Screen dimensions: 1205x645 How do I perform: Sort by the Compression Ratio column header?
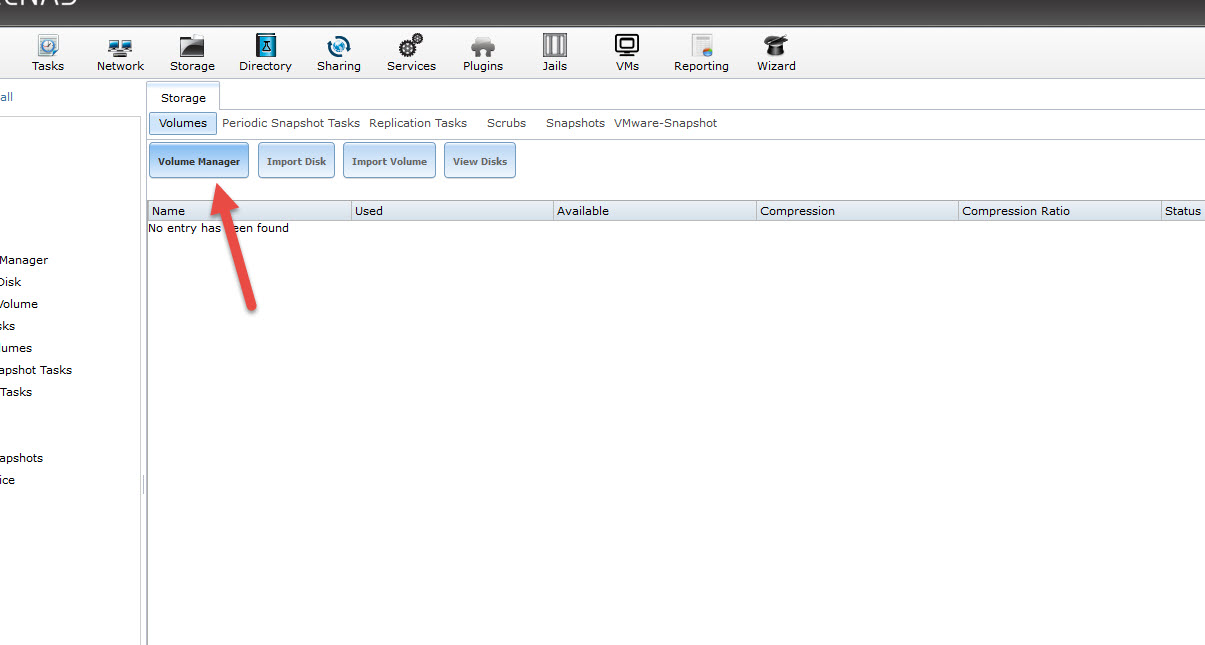click(x=1016, y=211)
